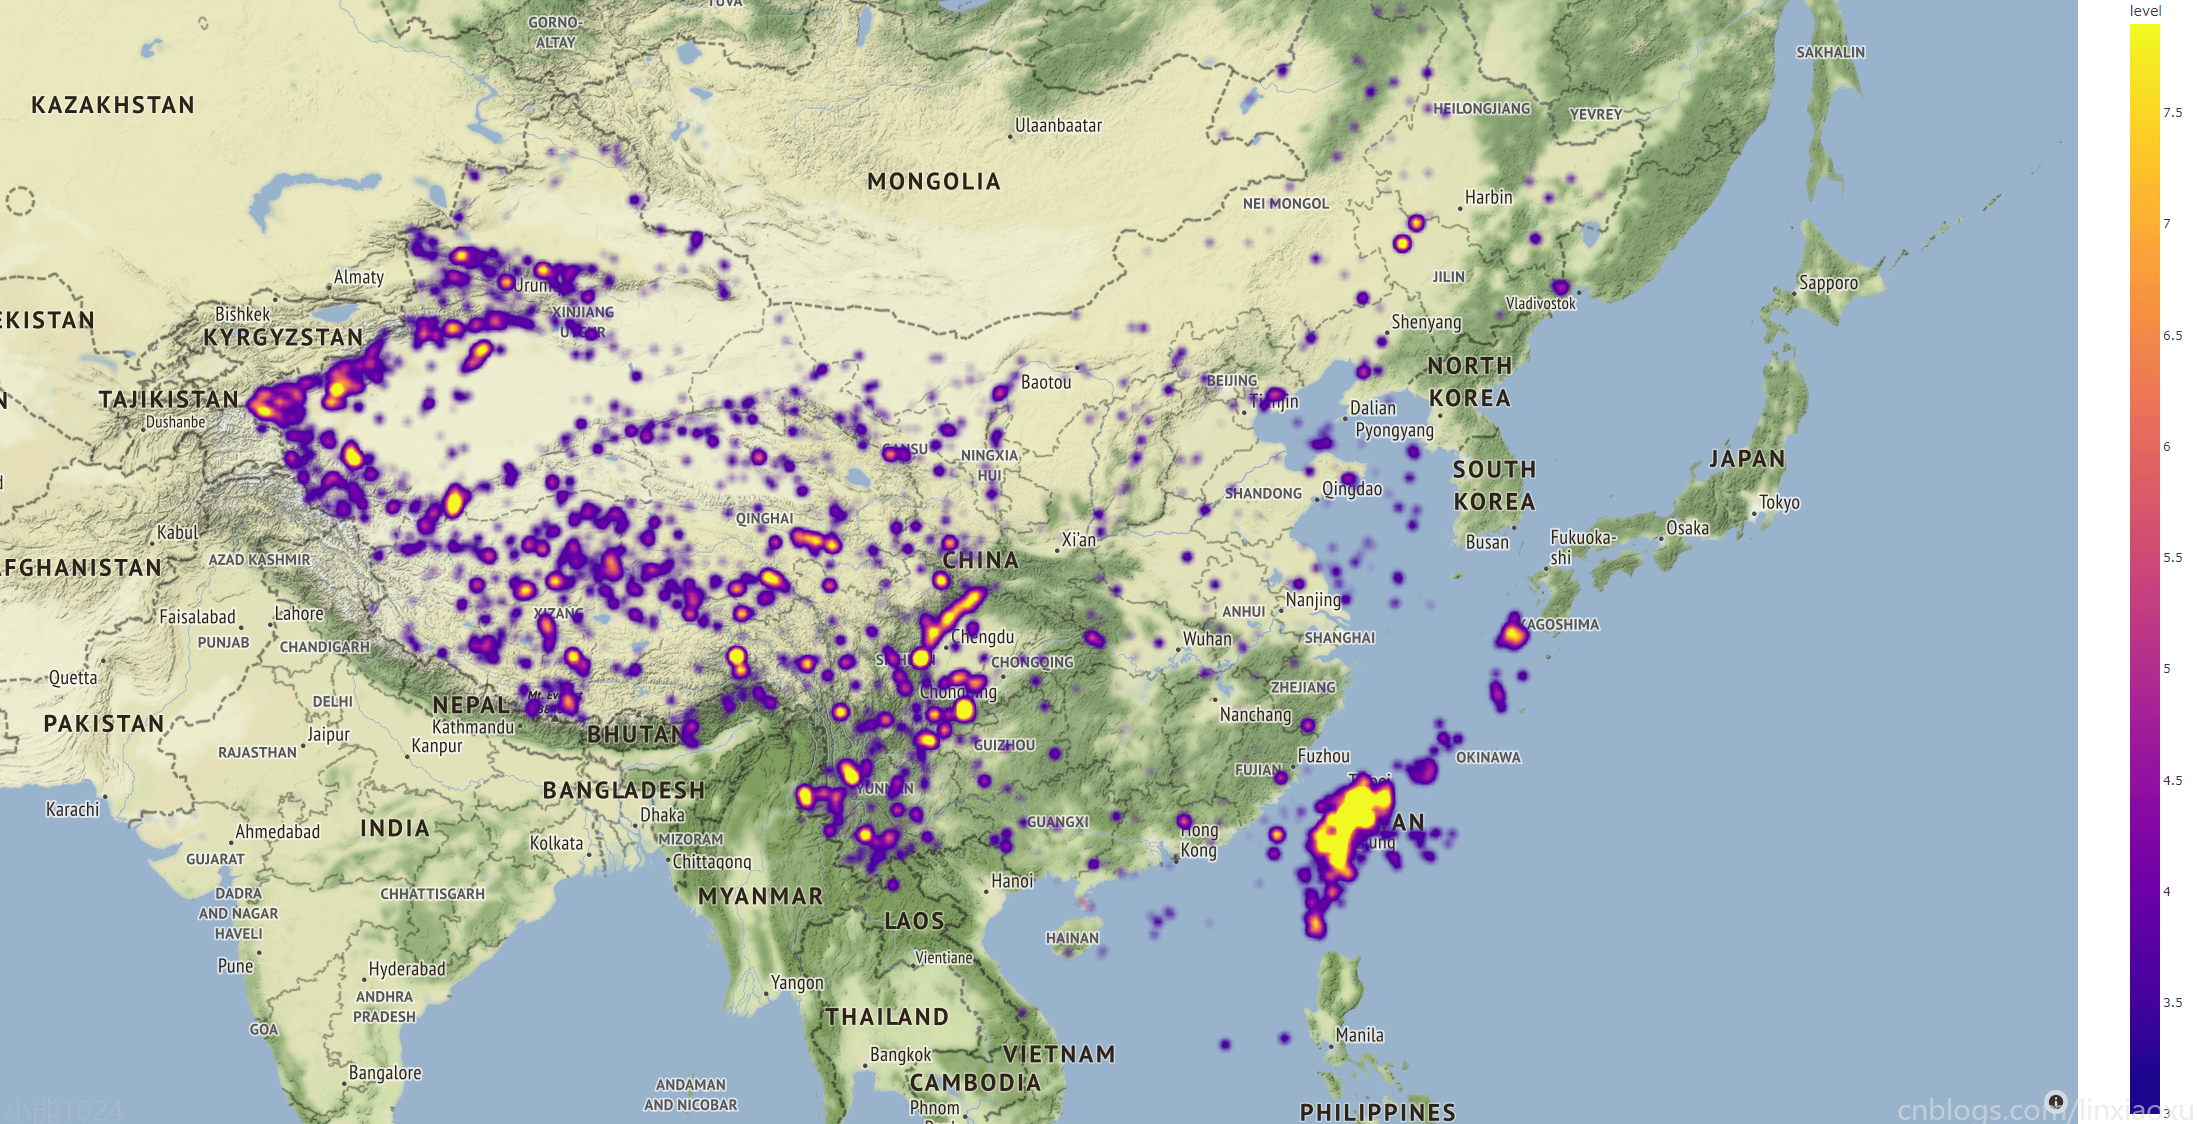Click the Osaka city label
The height and width of the screenshot is (1124, 2199).
click(1687, 528)
